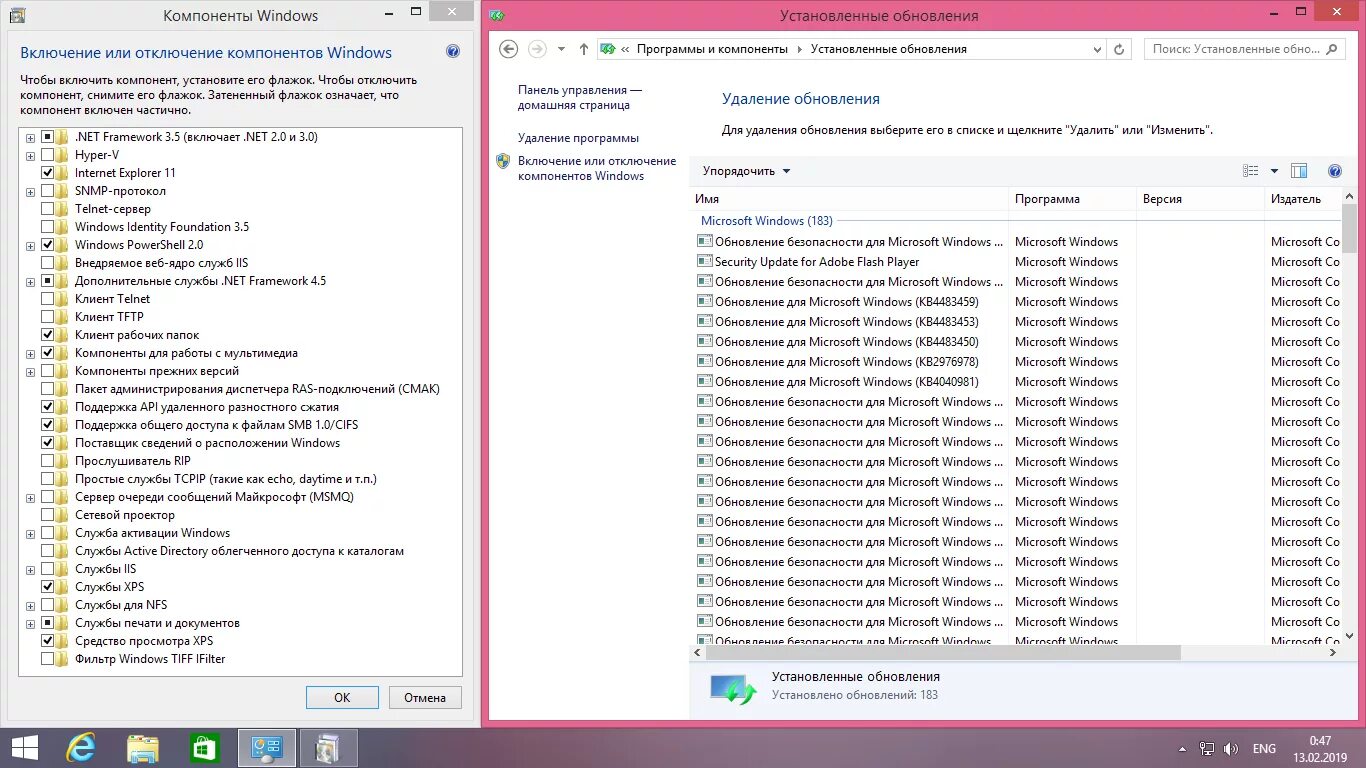Click folder icon next to Hyper-V
Image resolution: width=1366 pixels, height=768 pixels.
64,155
